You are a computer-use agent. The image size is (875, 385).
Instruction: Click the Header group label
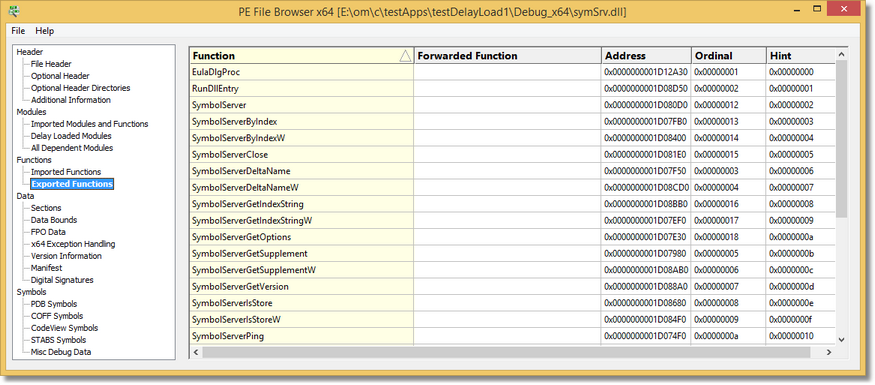pyautogui.click(x=30, y=52)
